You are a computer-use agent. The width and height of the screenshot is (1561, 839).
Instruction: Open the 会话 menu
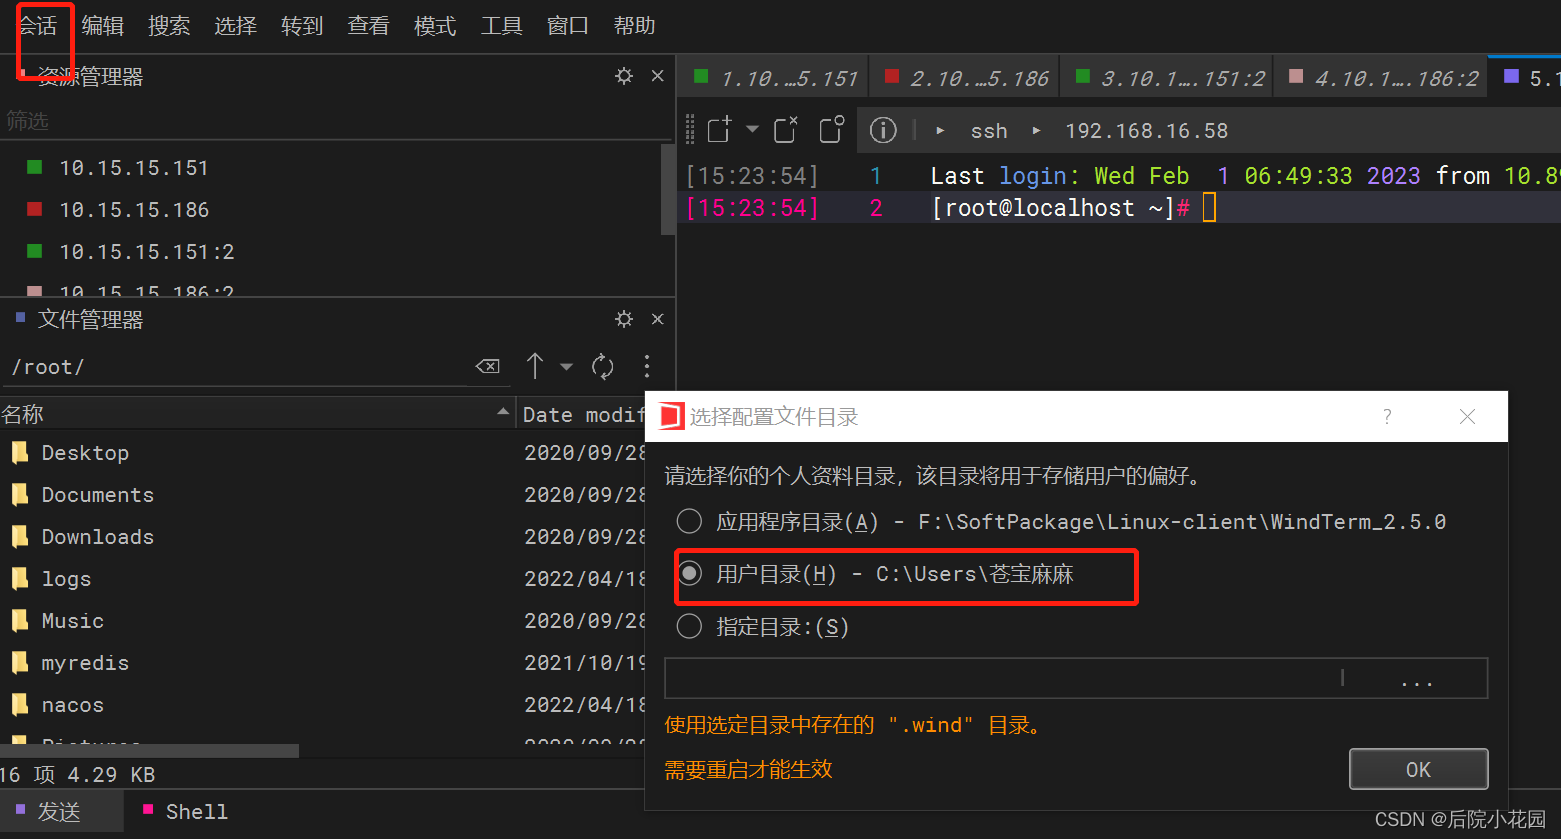click(x=40, y=25)
